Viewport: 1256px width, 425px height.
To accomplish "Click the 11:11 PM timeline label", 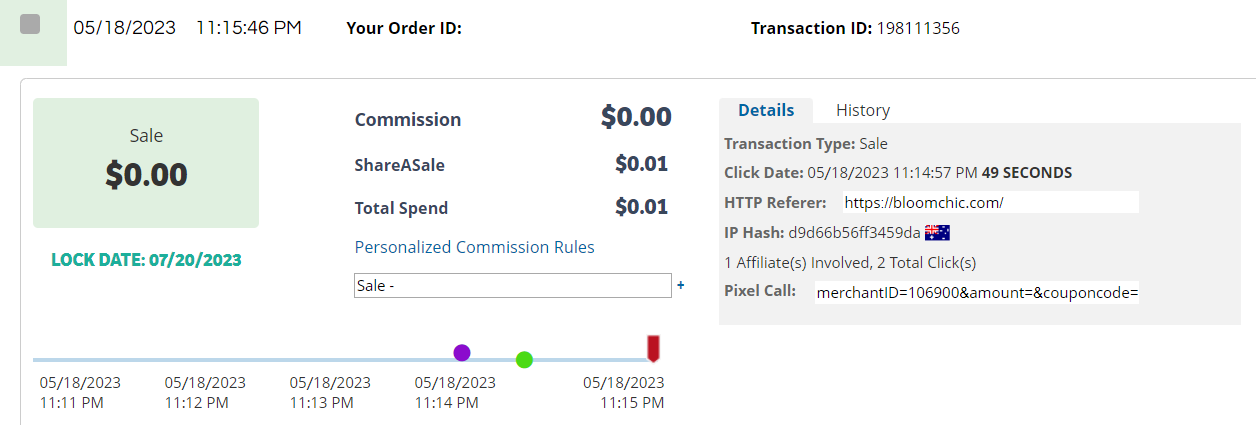I will [80, 393].
